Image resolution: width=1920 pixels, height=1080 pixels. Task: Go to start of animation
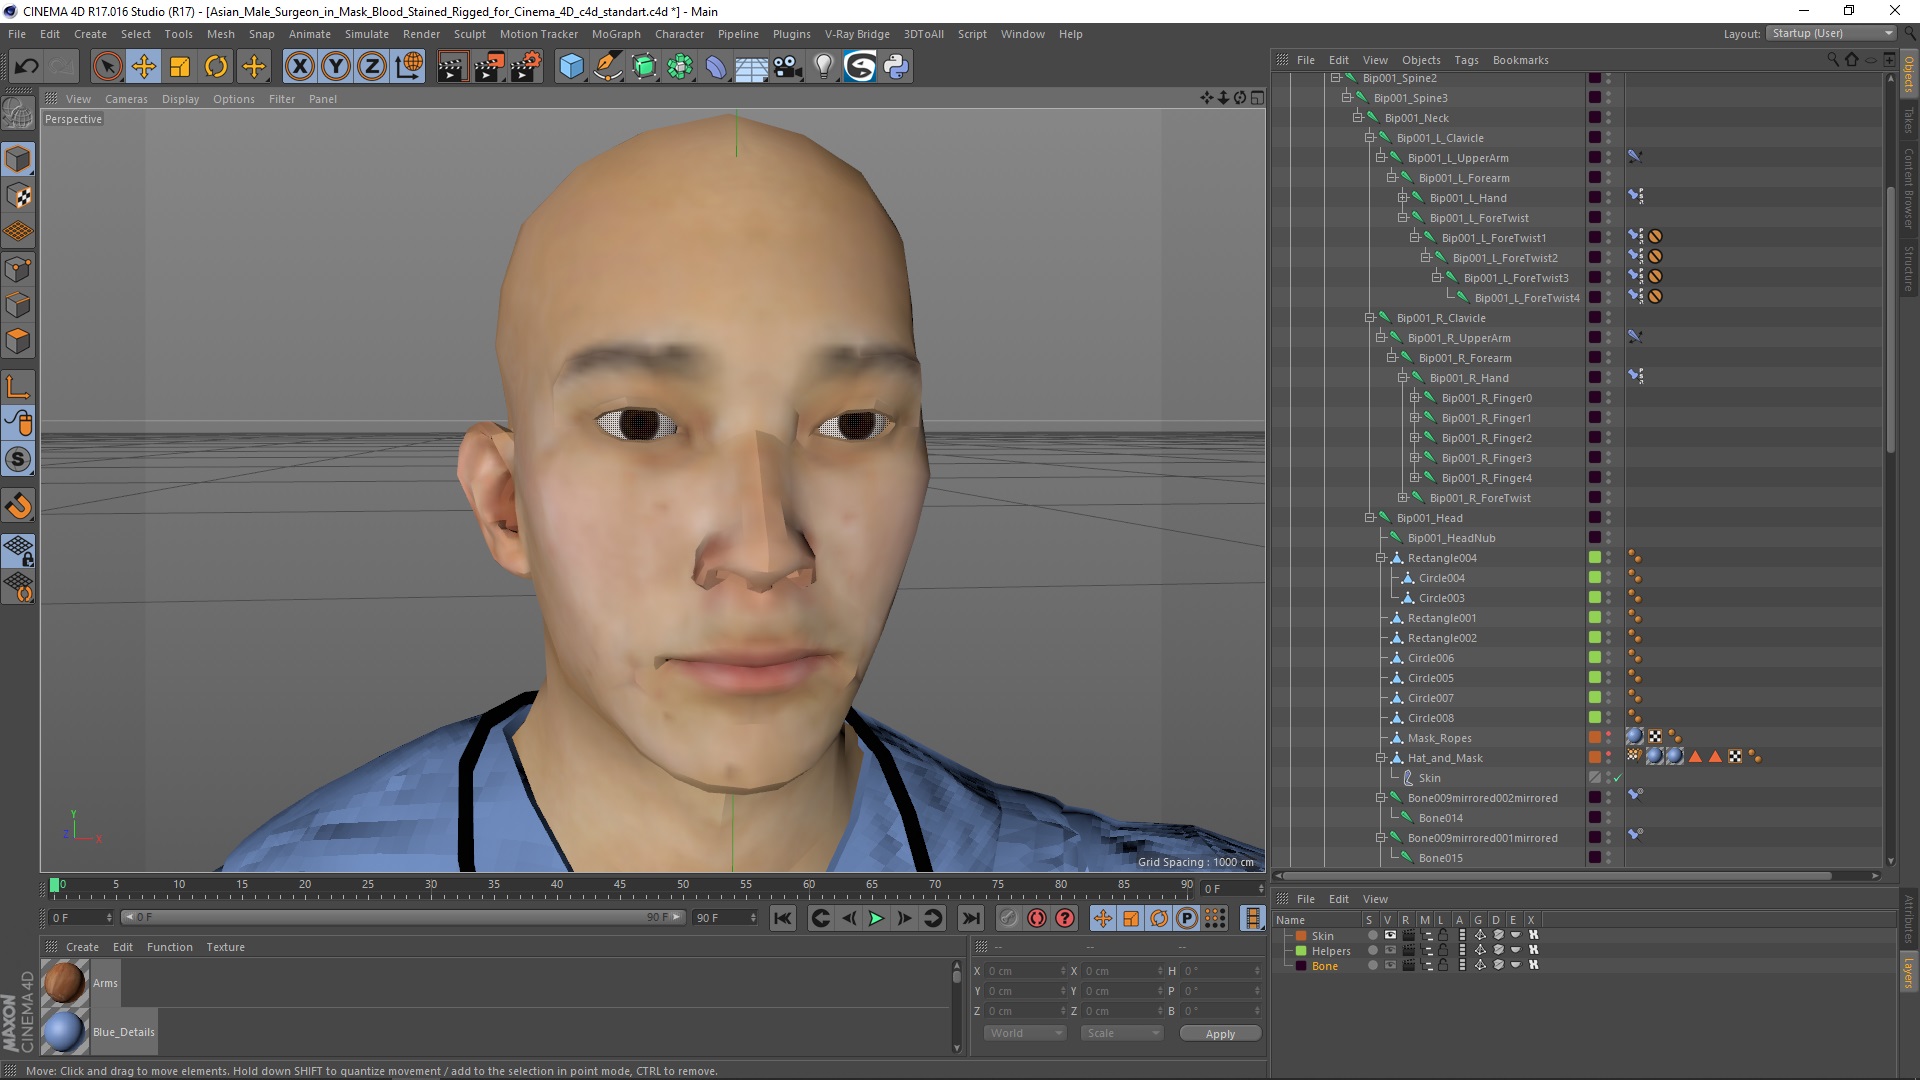point(782,918)
